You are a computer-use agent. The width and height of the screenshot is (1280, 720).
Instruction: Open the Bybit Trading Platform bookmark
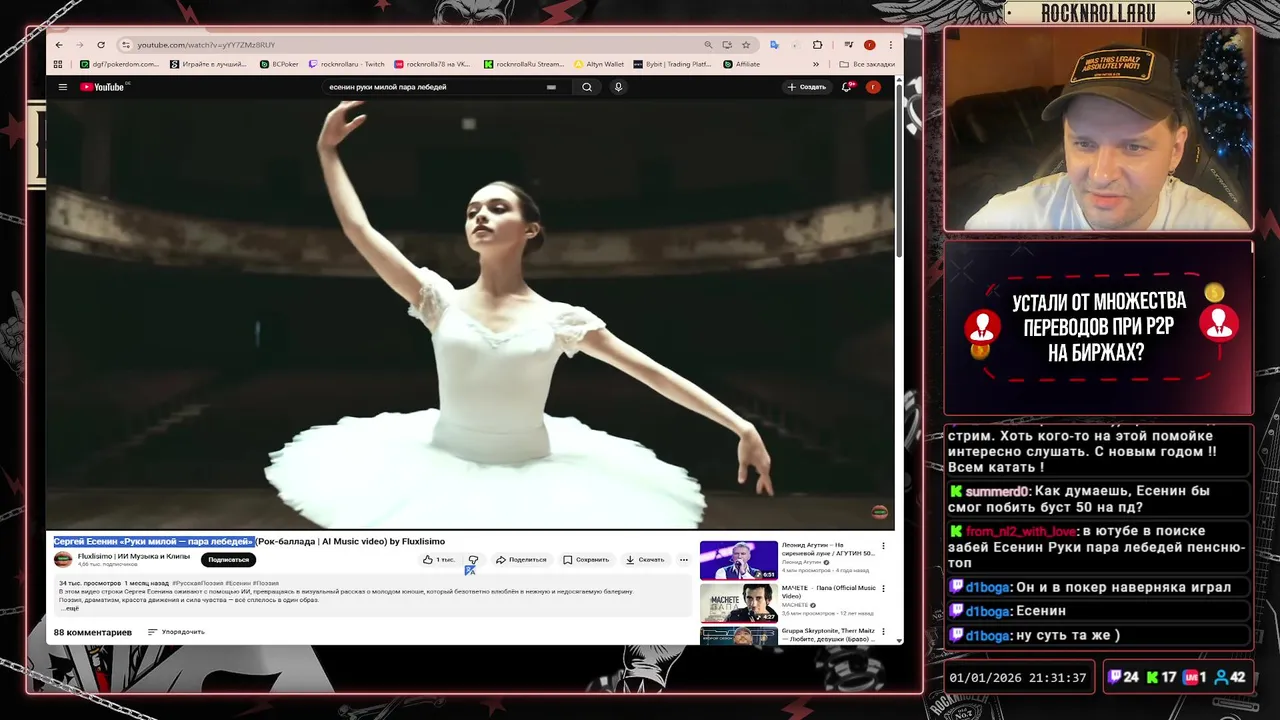pyautogui.click(x=672, y=64)
